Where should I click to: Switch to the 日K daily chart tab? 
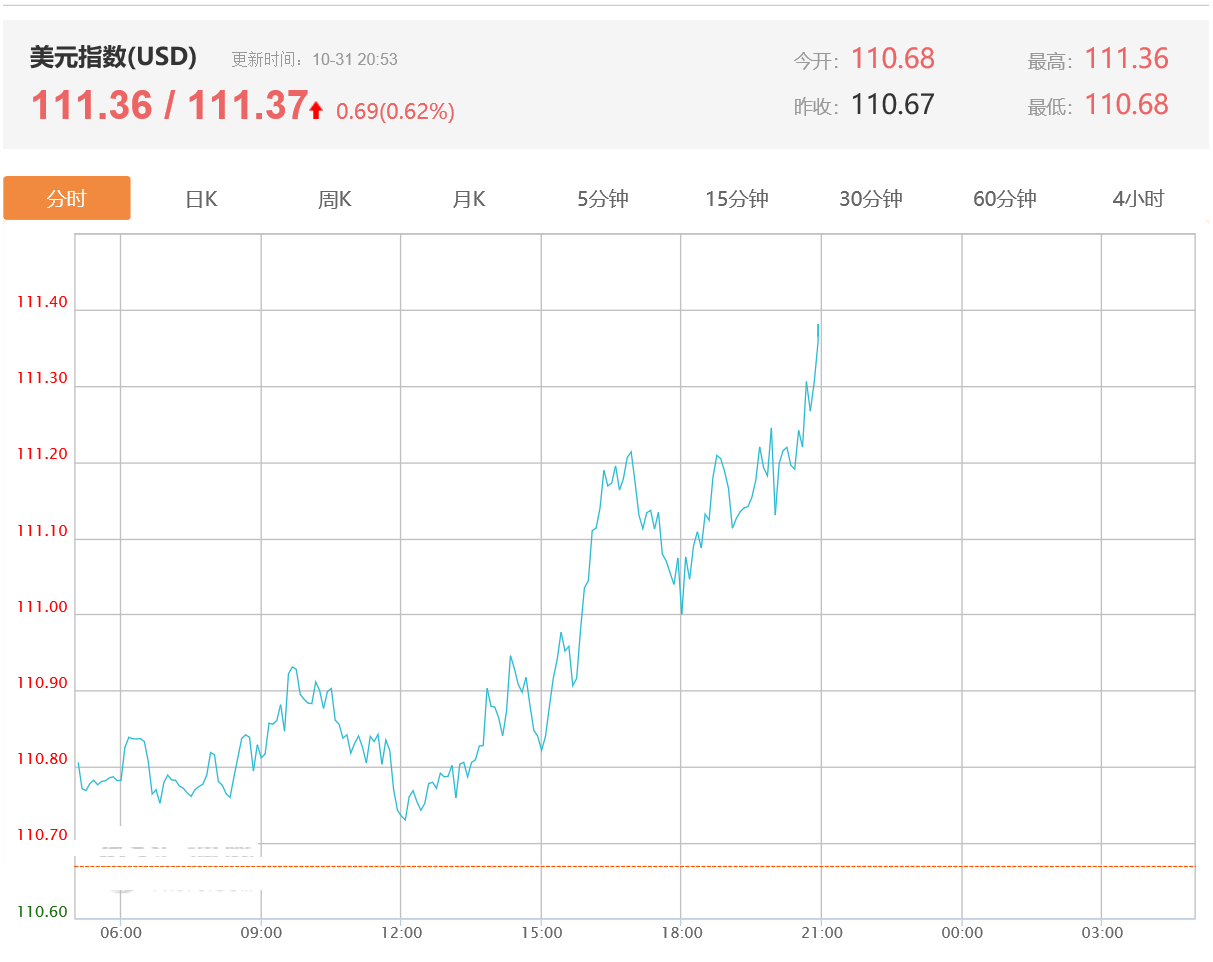pyautogui.click(x=201, y=199)
